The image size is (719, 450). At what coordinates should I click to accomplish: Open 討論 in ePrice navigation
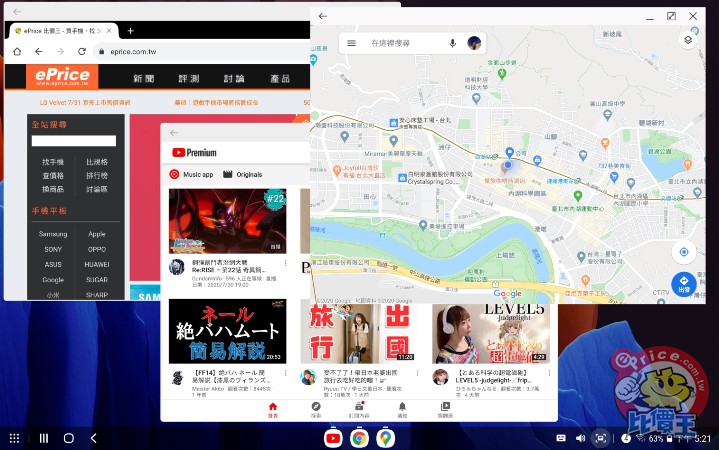(x=234, y=78)
